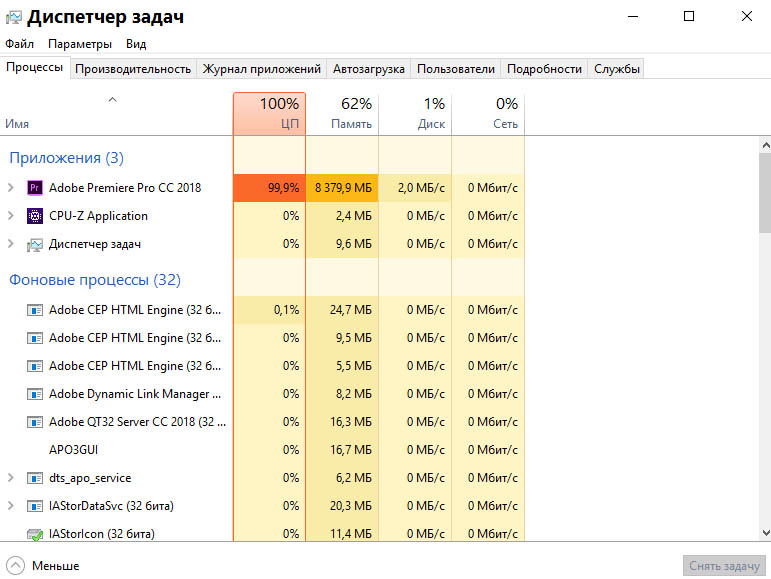Select the Фоновые процессы (32) group header

point(95,280)
